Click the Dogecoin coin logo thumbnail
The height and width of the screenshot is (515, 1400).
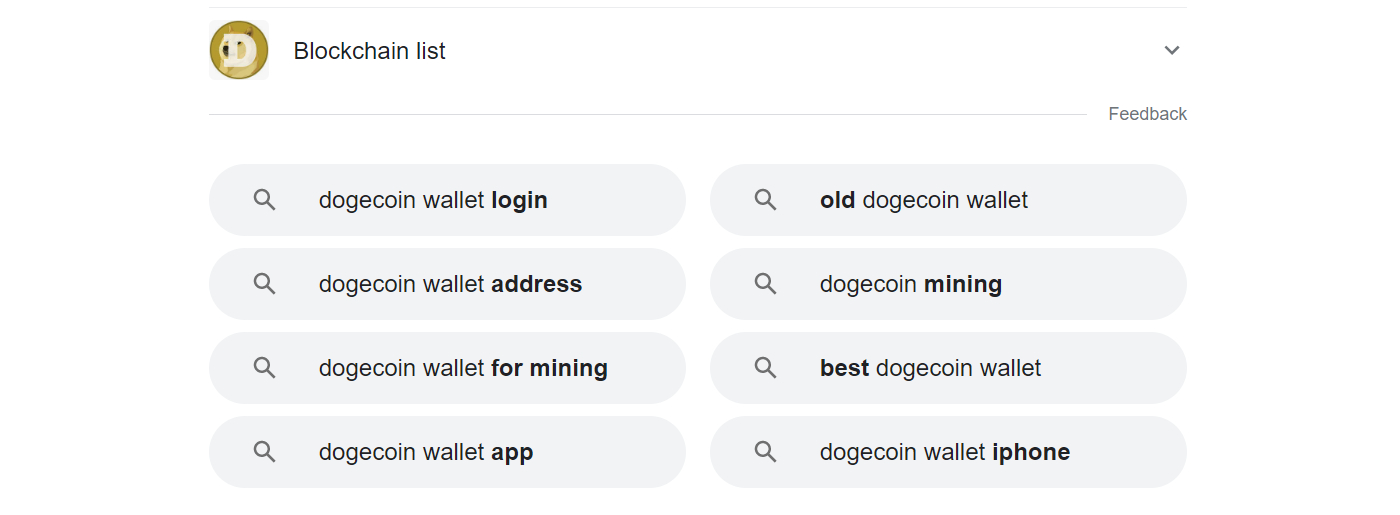[239, 50]
